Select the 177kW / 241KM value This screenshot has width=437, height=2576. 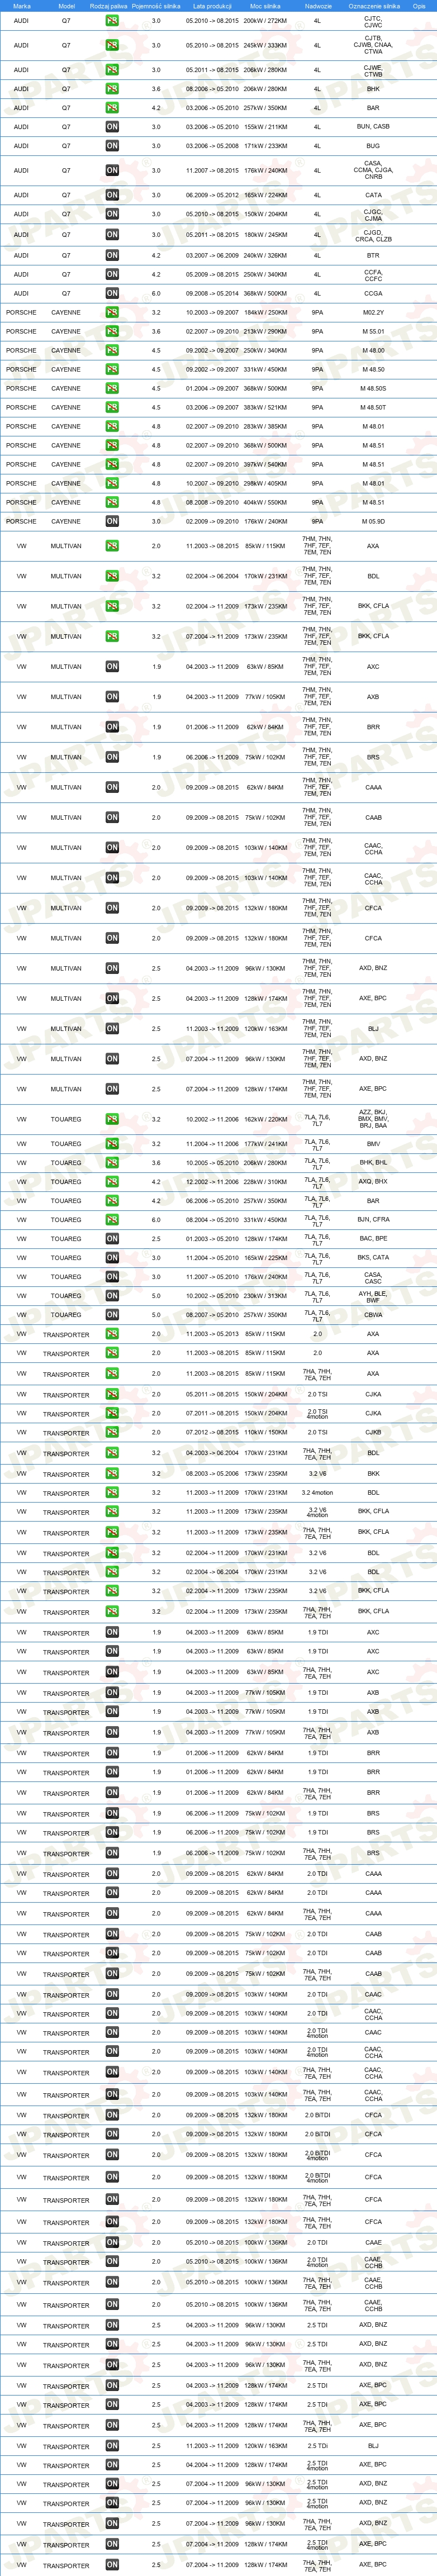265,1144
